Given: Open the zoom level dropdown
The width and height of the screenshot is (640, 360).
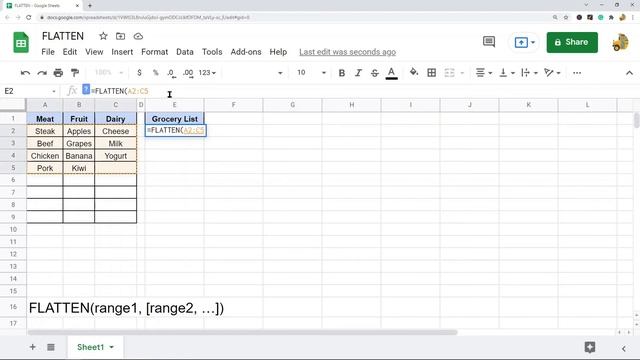Looking at the screenshot, I should click(109, 73).
